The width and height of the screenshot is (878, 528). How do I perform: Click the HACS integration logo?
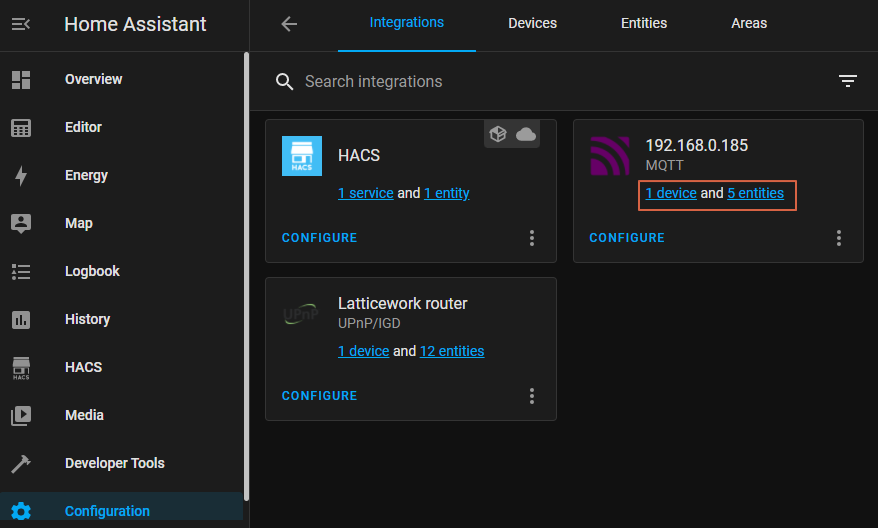pos(302,156)
